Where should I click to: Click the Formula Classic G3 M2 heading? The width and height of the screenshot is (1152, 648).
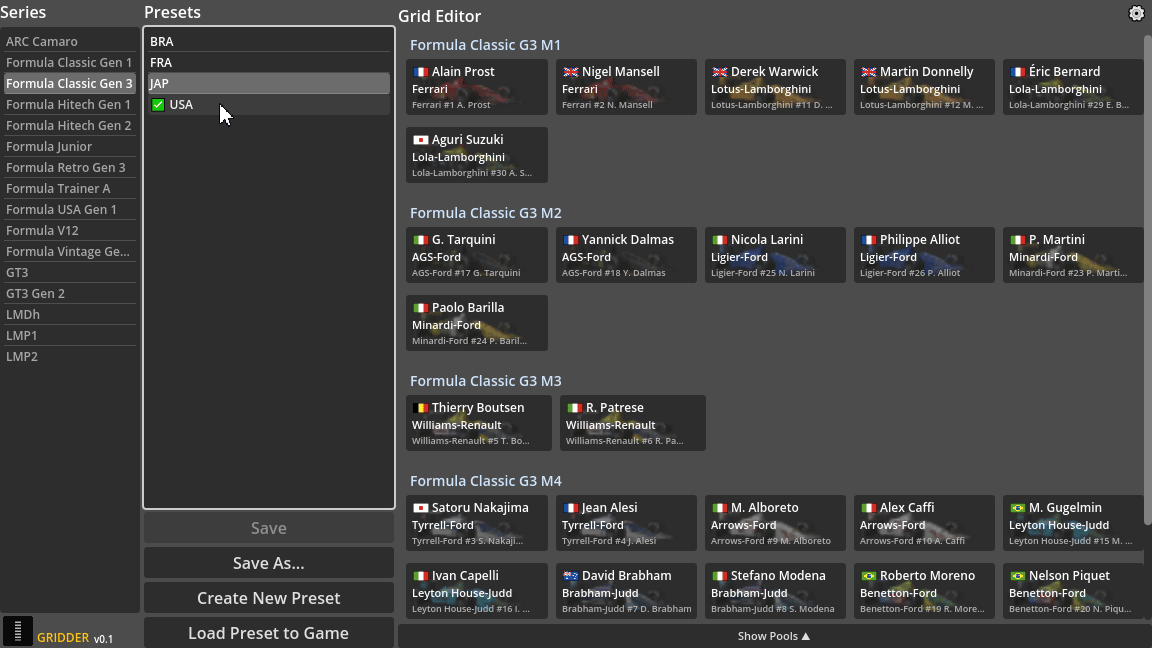[x=486, y=213]
